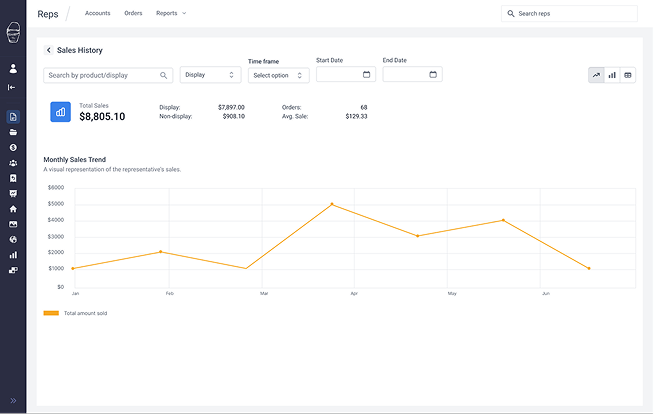Open the user profile icon in sidebar

click(x=13, y=68)
